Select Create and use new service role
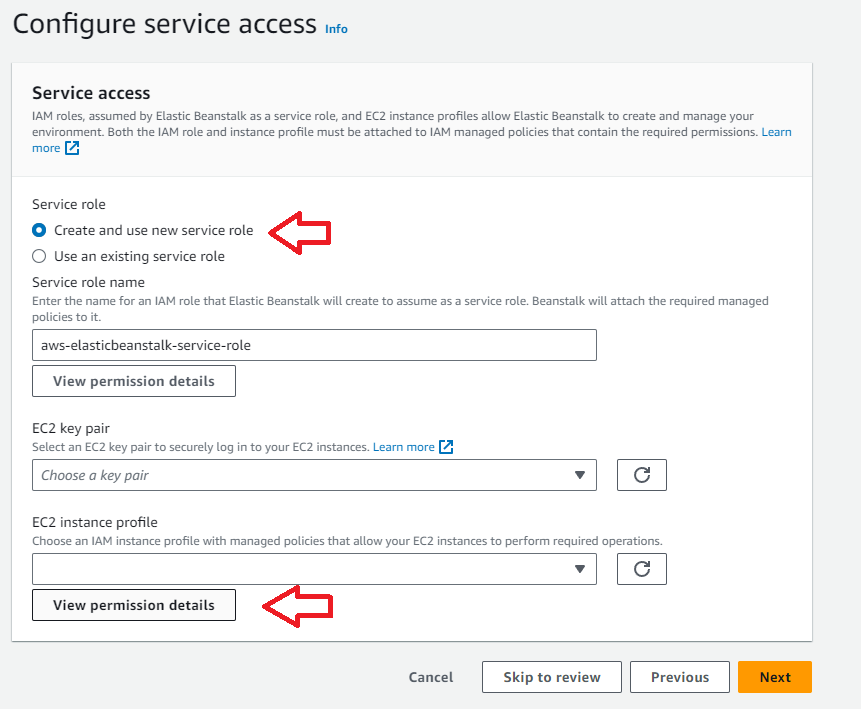This screenshot has height=709, width=861. coord(39,230)
